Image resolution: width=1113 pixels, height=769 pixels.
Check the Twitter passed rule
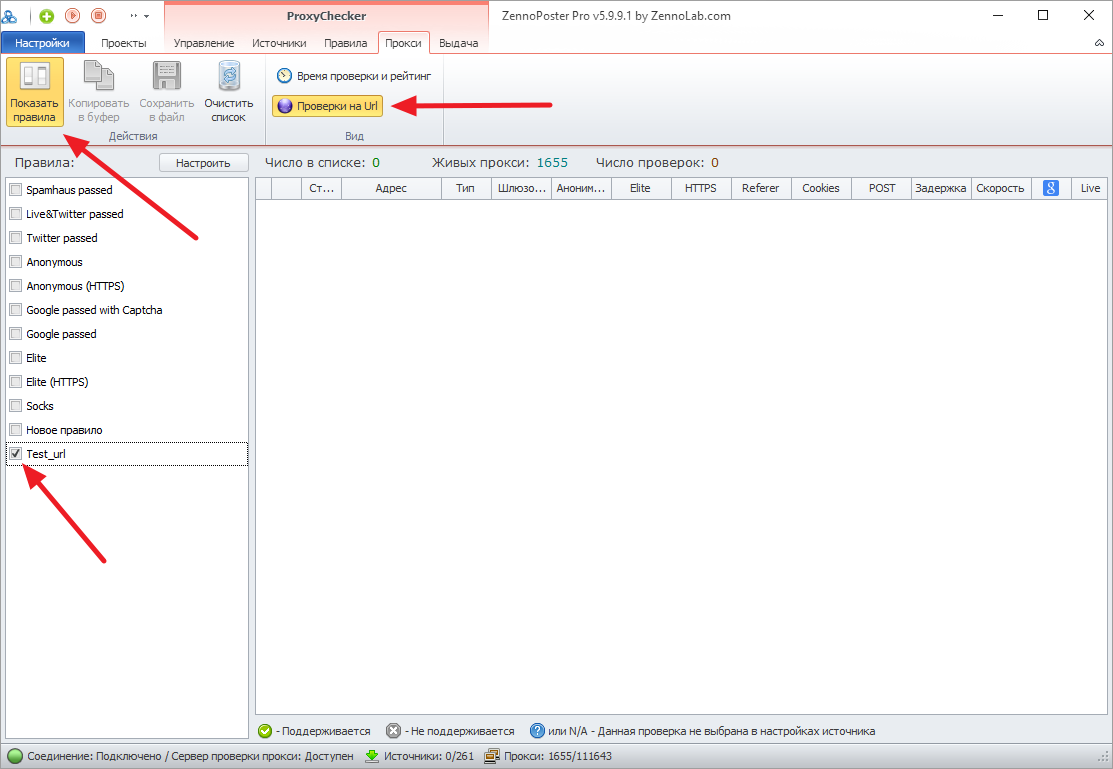coord(16,238)
